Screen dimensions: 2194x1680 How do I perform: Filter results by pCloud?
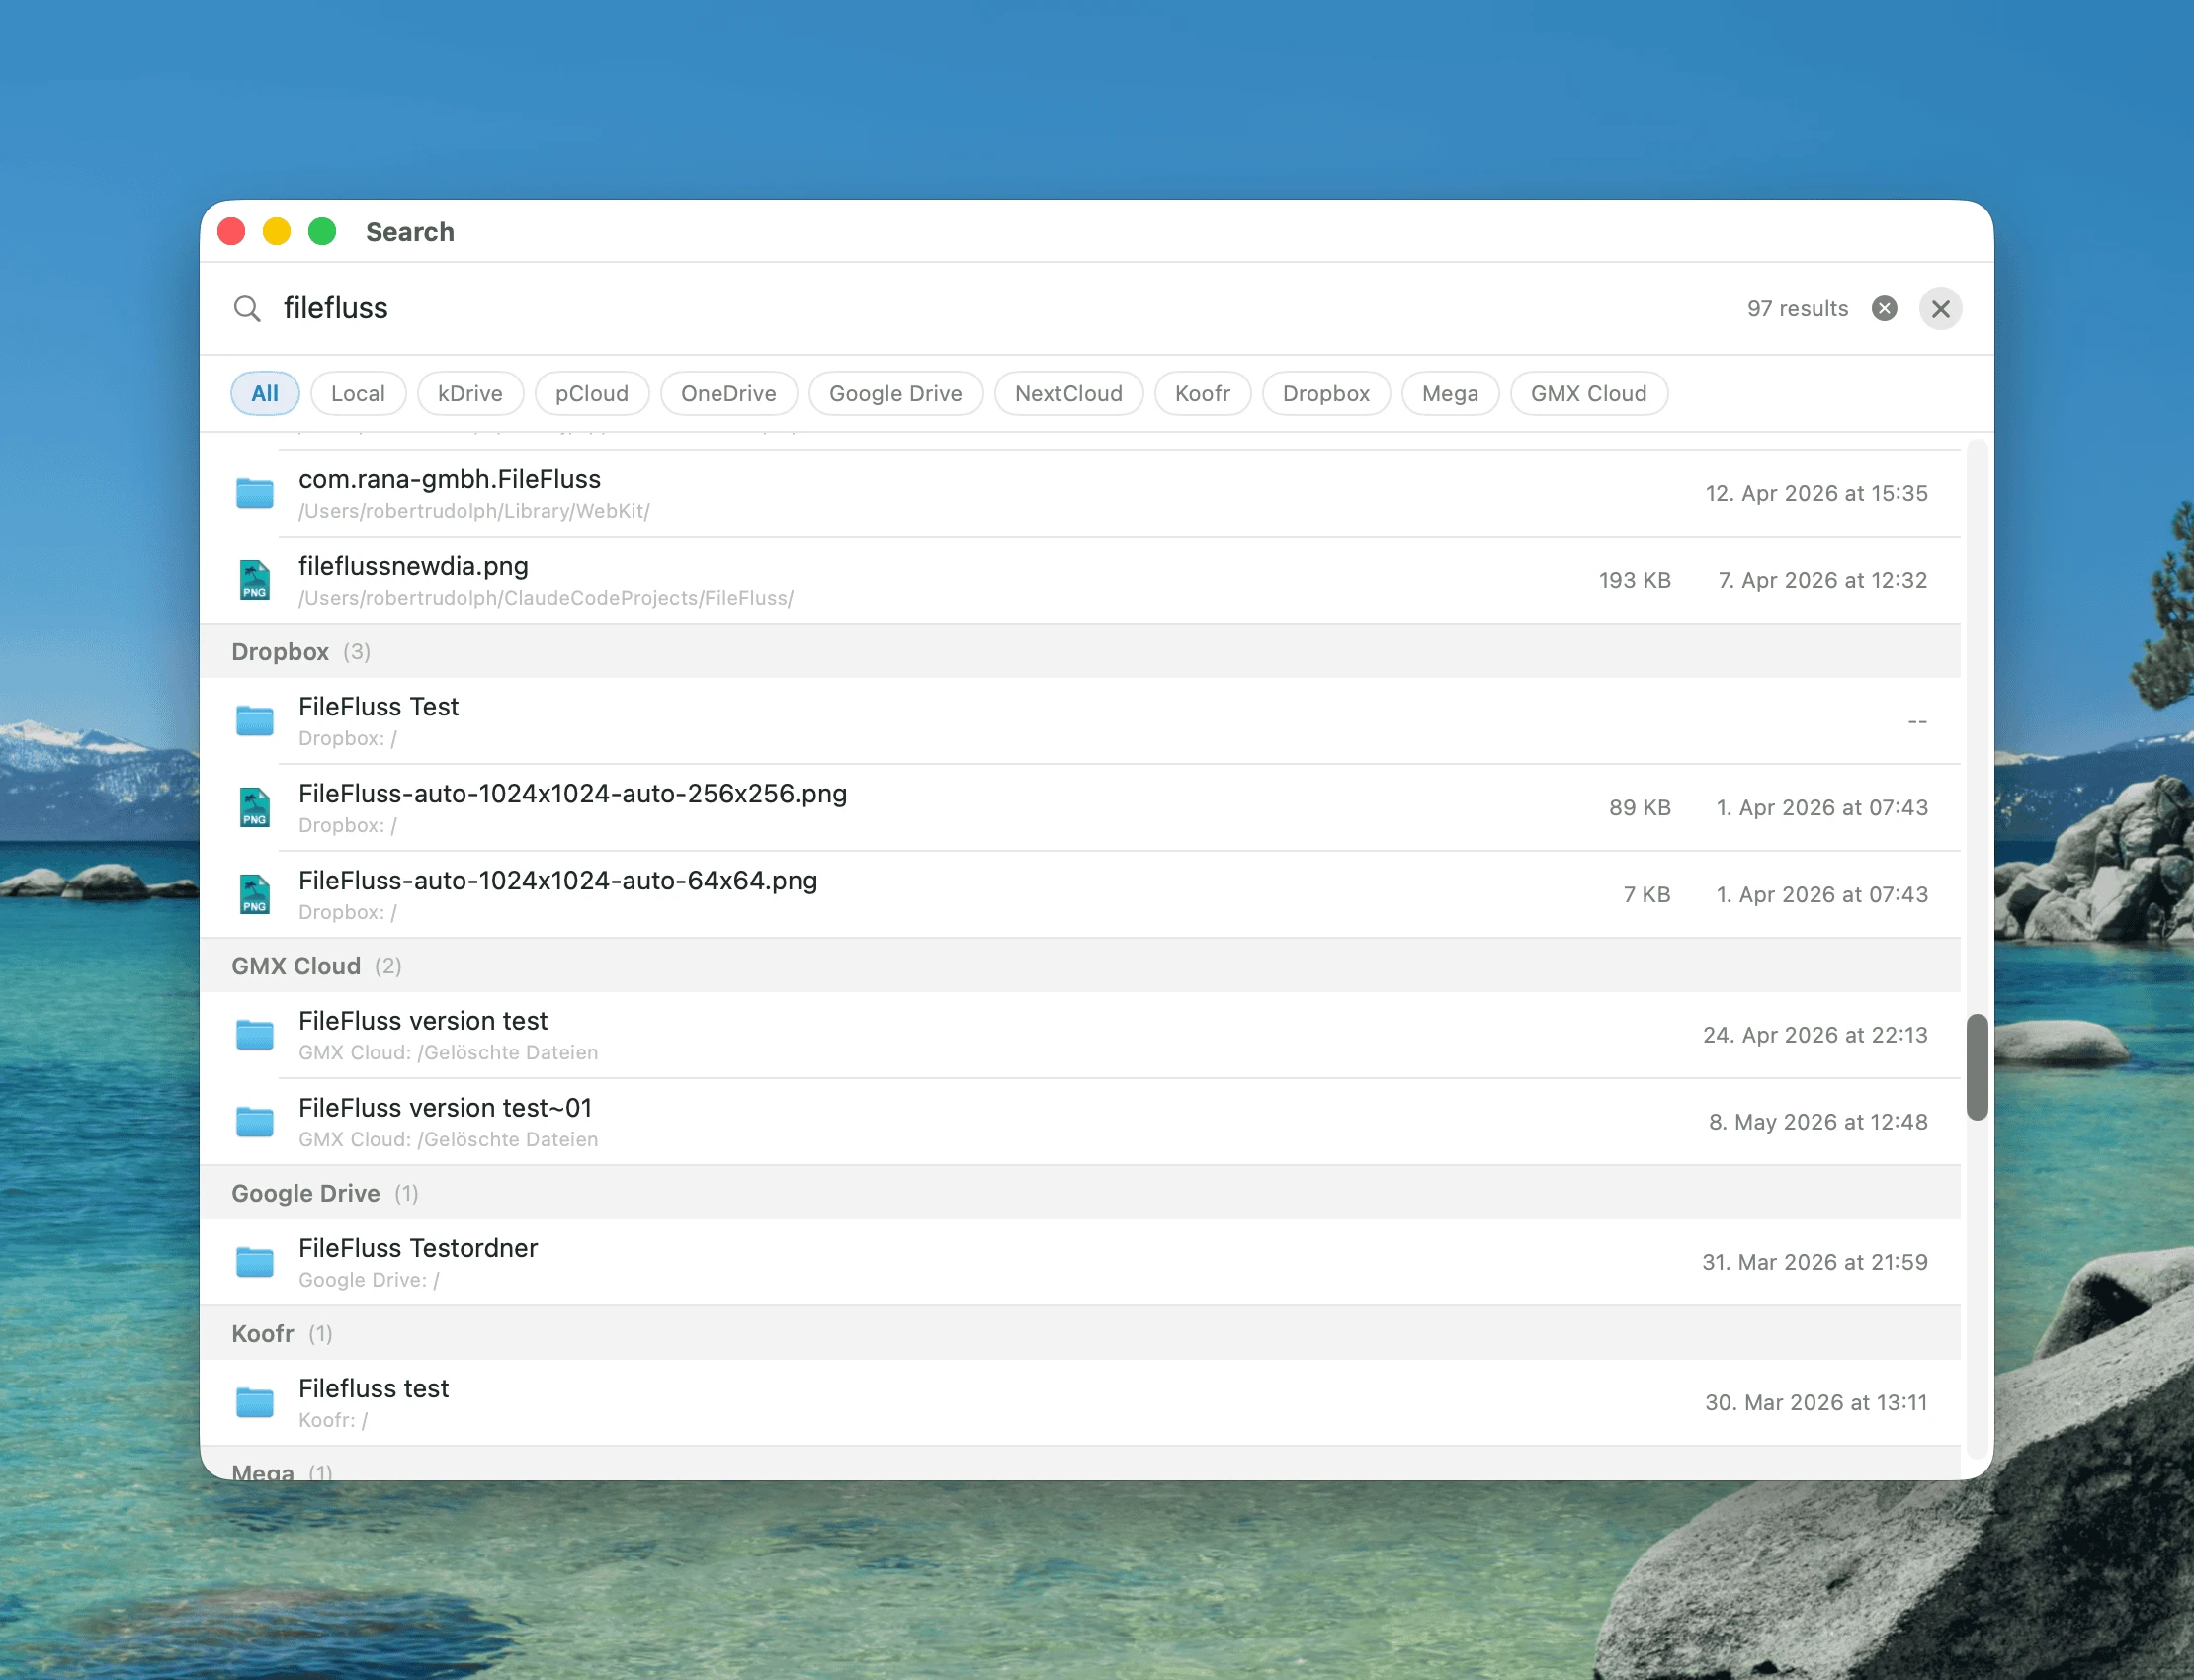click(592, 393)
